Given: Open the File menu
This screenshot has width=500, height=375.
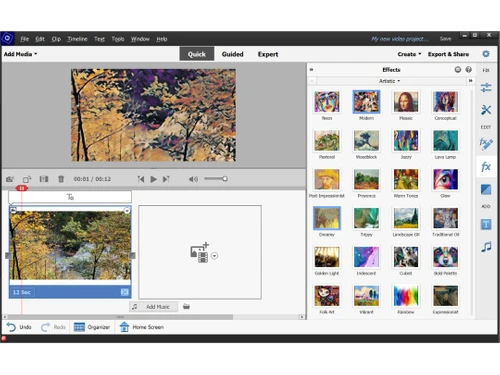Looking at the screenshot, I should point(24,39).
